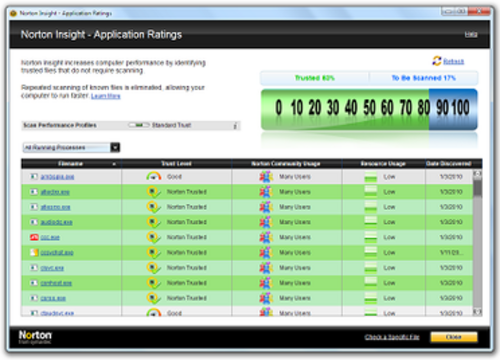This screenshot has width=500, height=360.
Task: Click the file icon beside audiodg.exe
Action: click(34, 222)
